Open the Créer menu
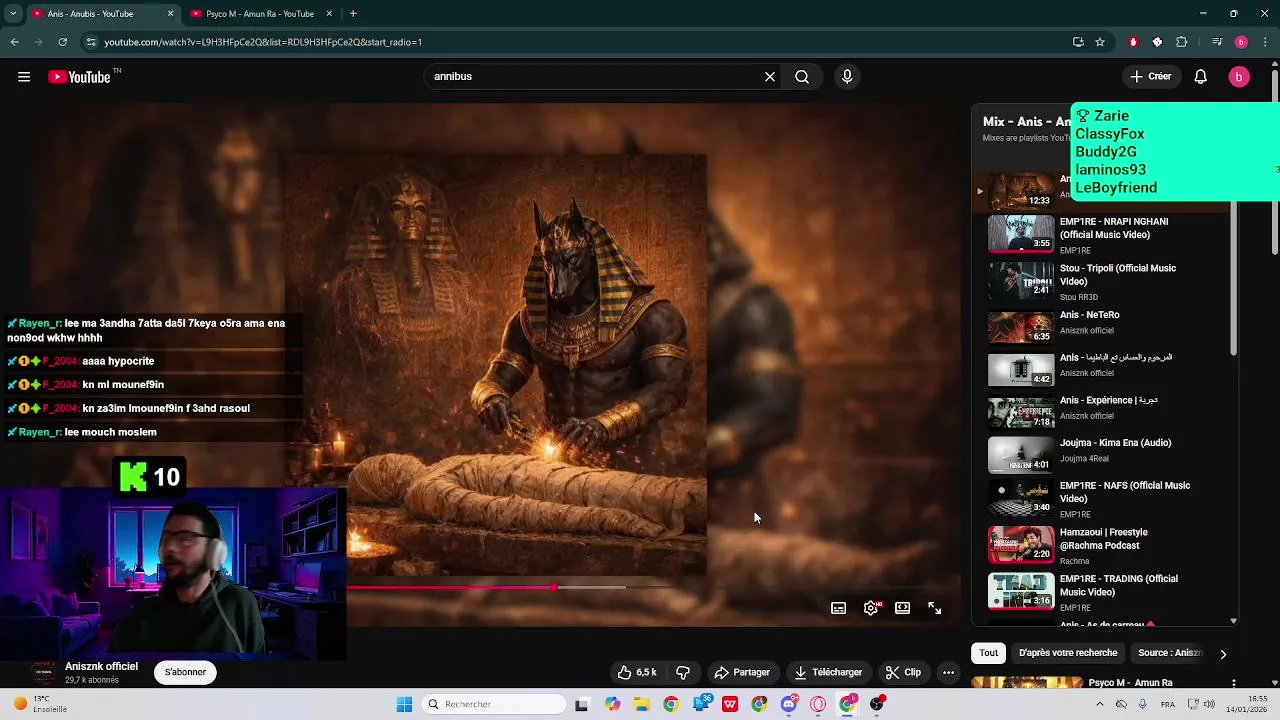This screenshot has height=720, width=1280. pyautogui.click(x=1150, y=77)
